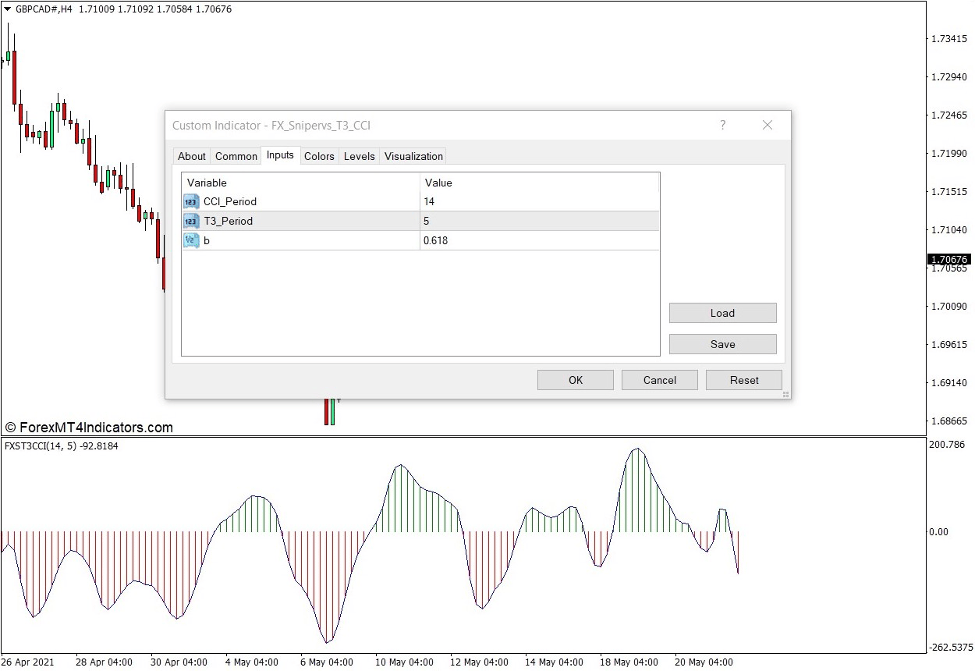Switch to the Colors tab

pyautogui.click(x=319, y=156)
